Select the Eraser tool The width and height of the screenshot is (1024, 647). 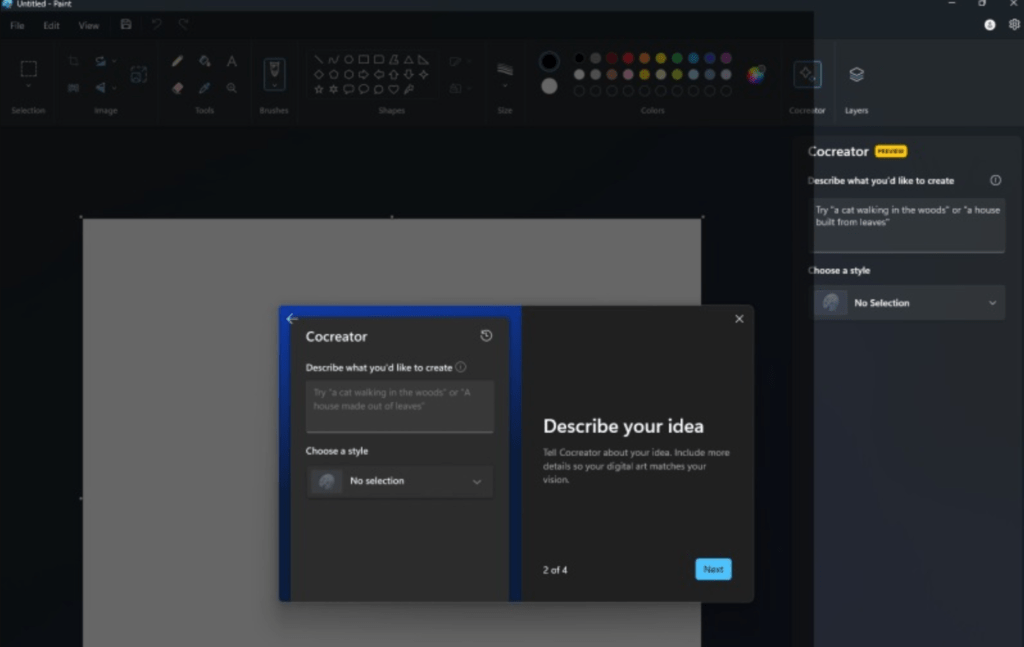click(177, 88)
